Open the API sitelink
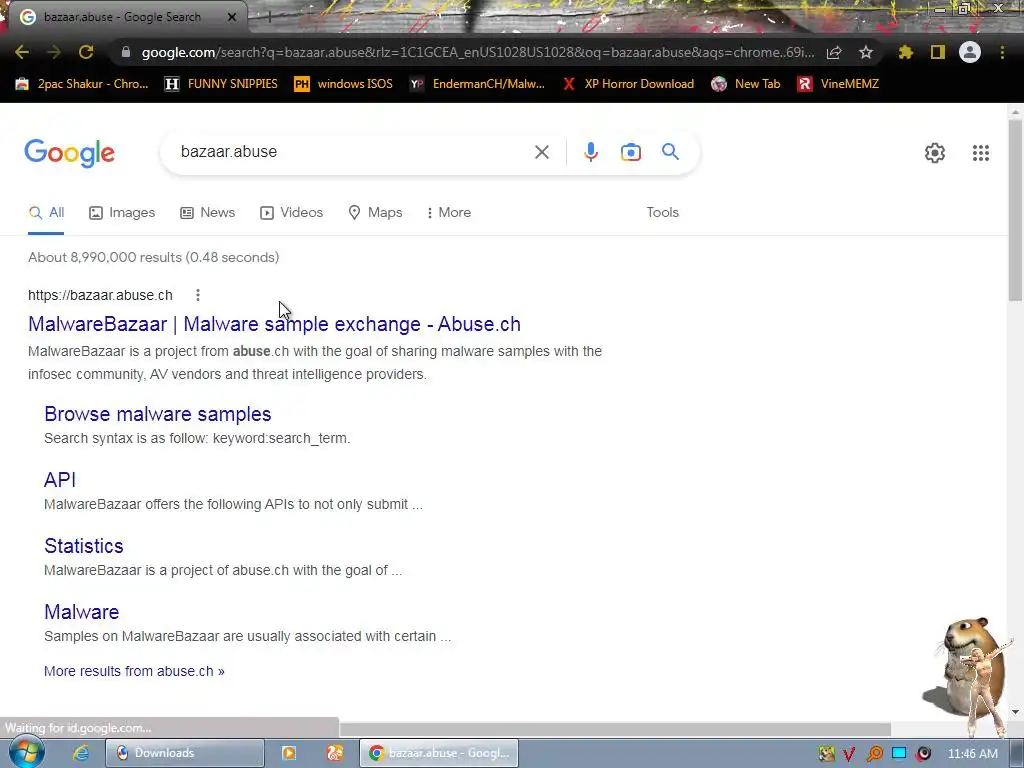 click(x=60, y=480)
